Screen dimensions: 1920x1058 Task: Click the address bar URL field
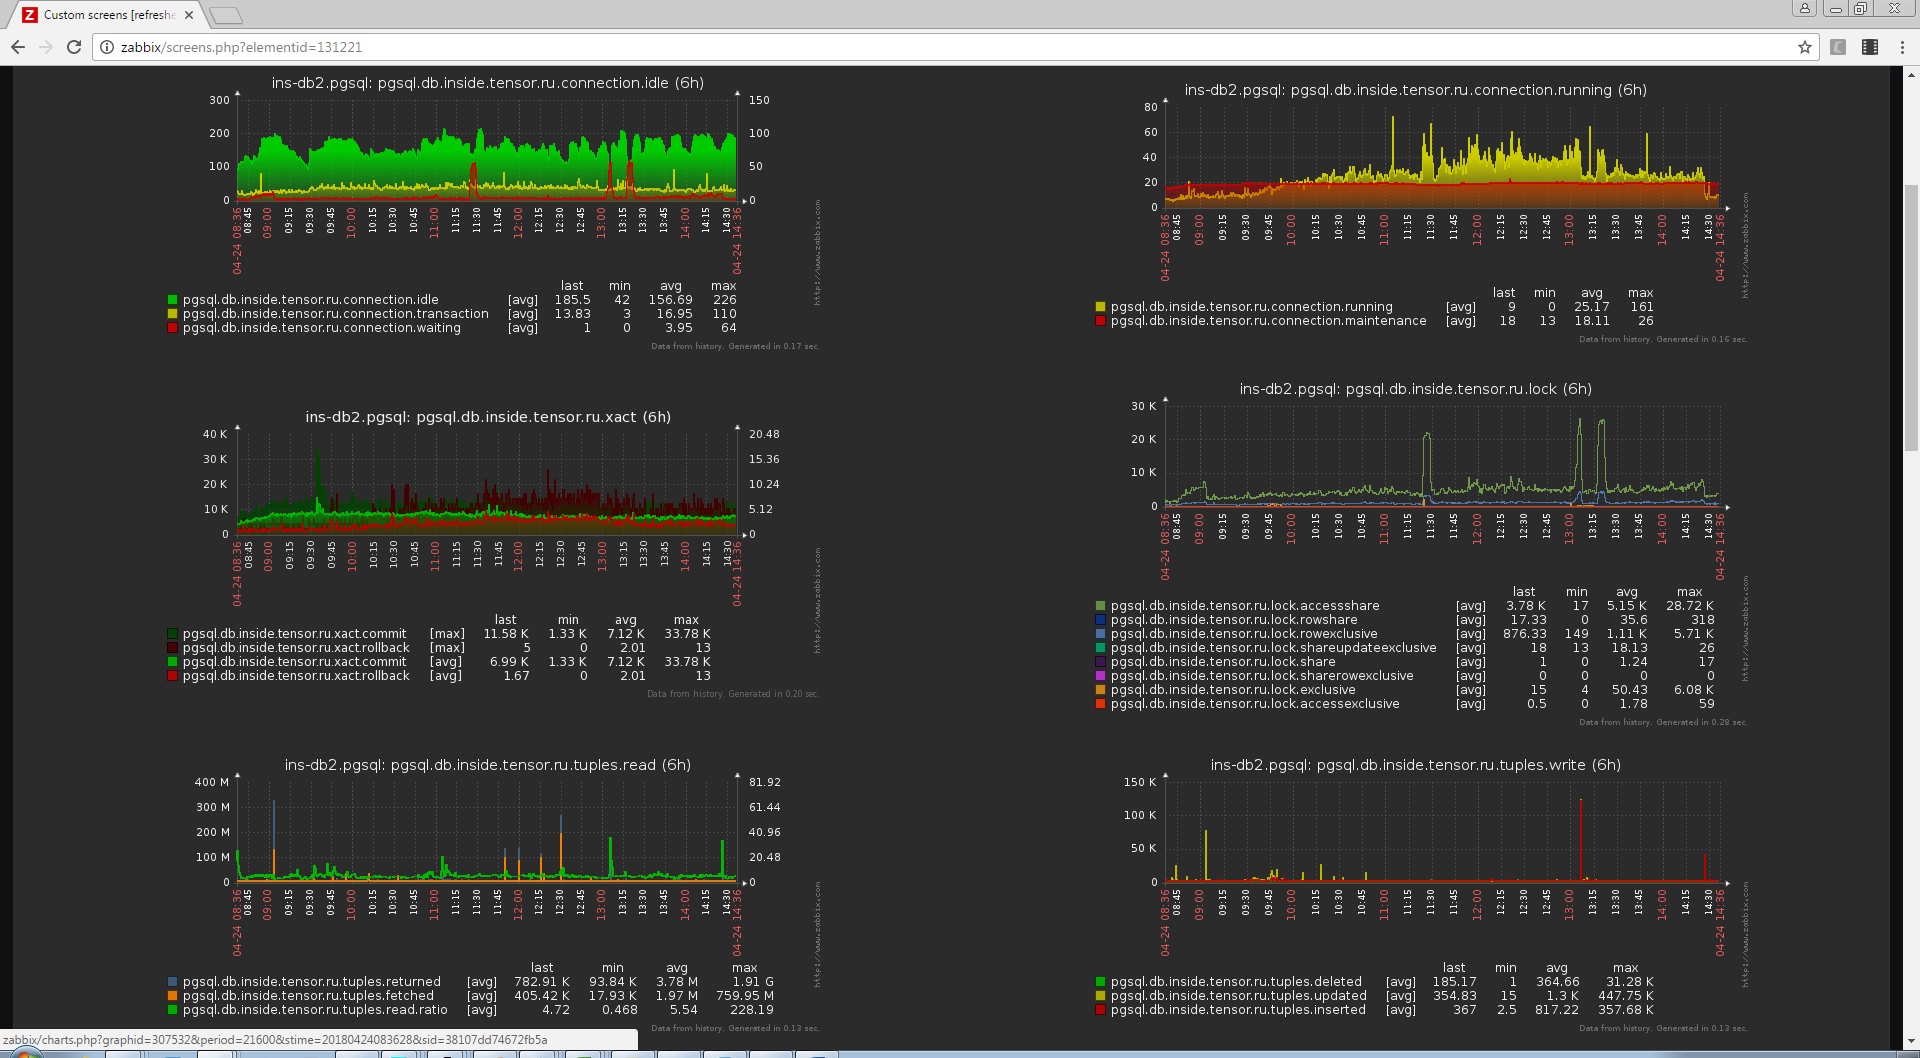(950, 47)
